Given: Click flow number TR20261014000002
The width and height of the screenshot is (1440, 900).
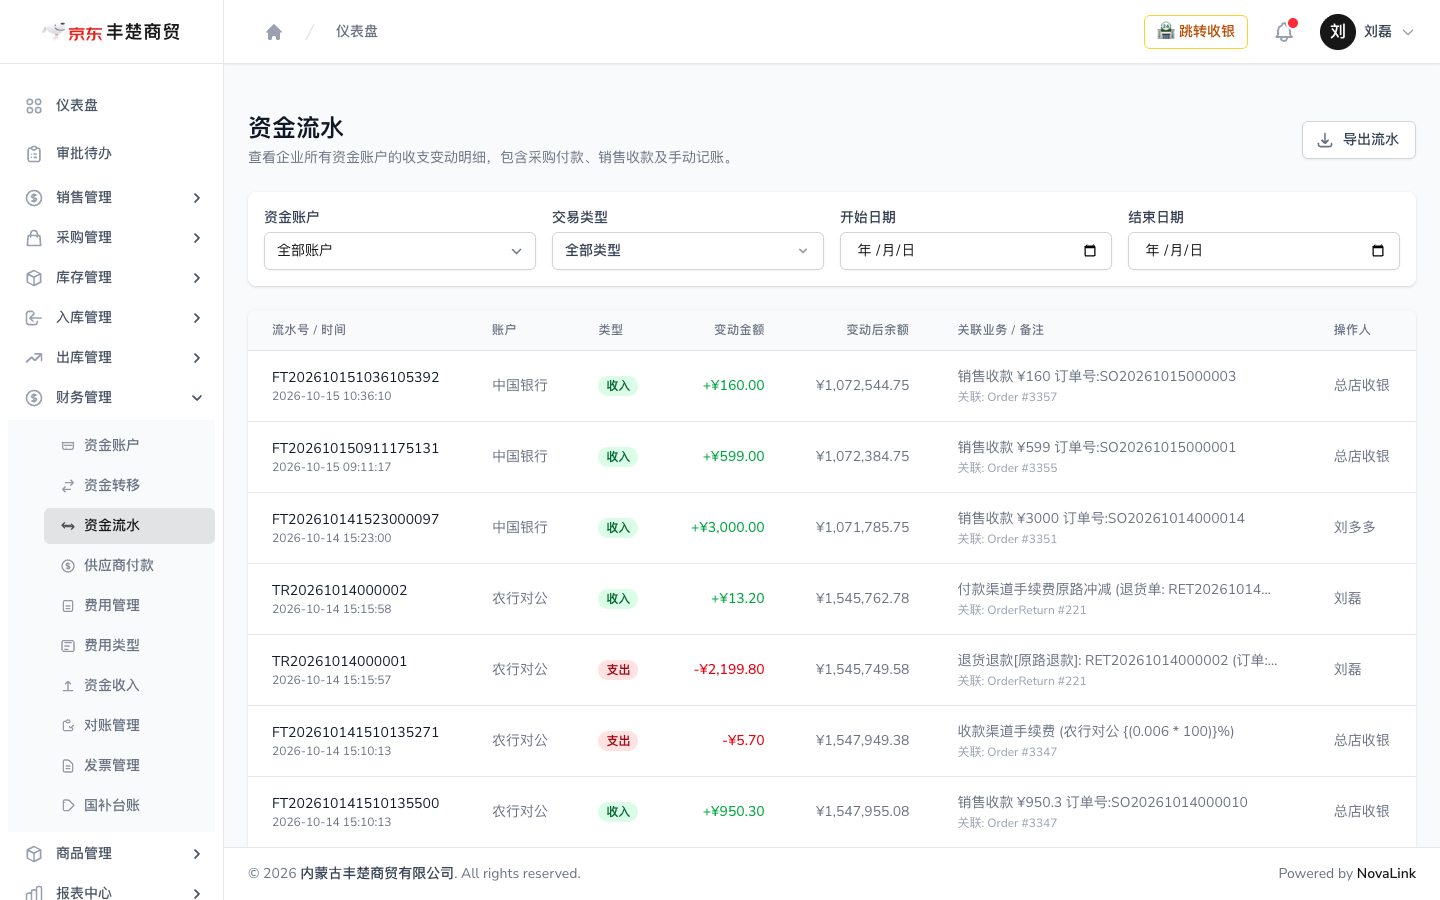Looking at the screenshot, I should coord(339,590).
